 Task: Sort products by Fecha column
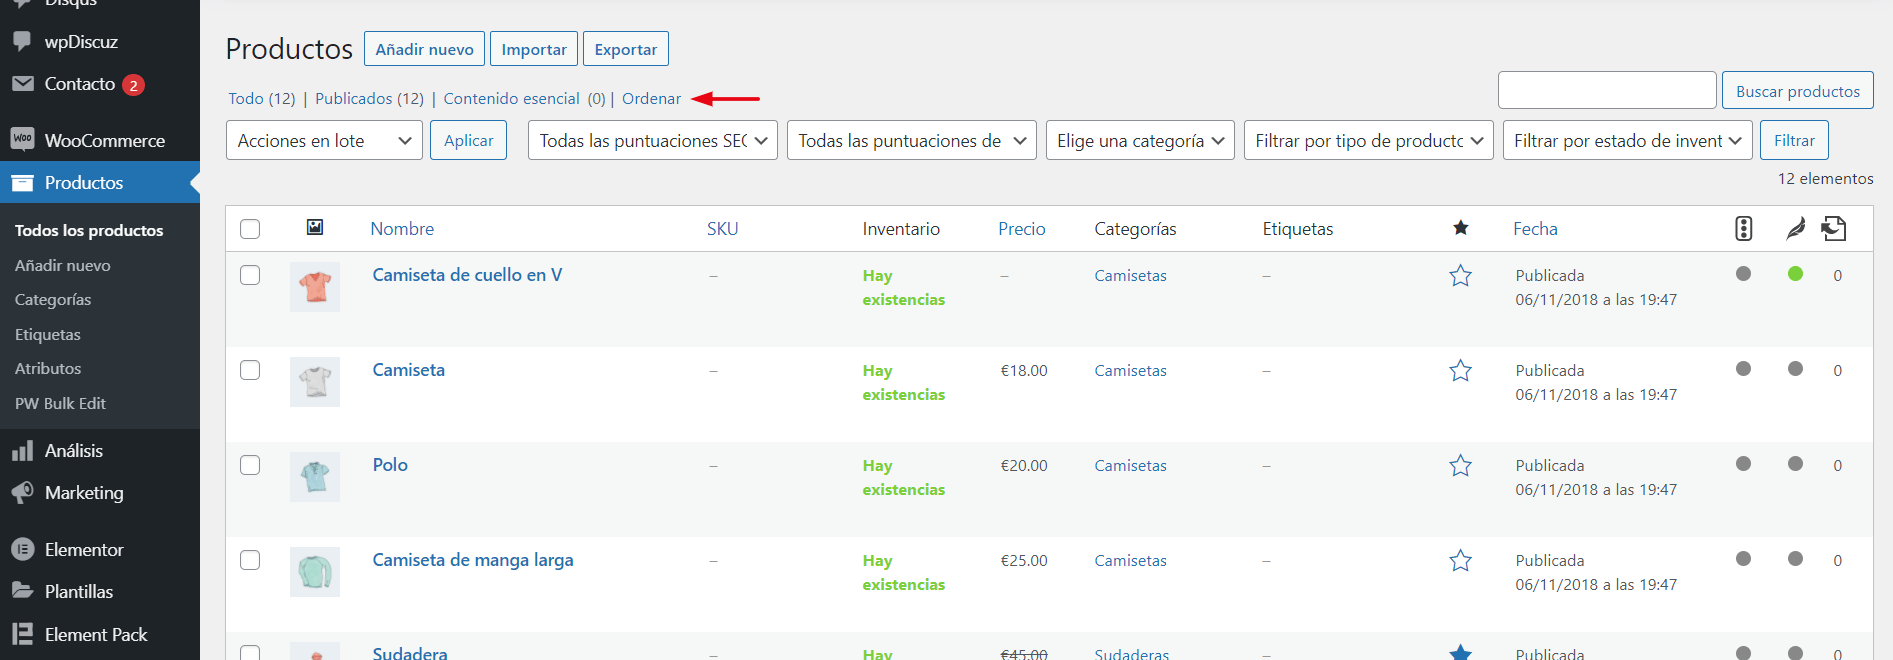[x=1535, y=229]
